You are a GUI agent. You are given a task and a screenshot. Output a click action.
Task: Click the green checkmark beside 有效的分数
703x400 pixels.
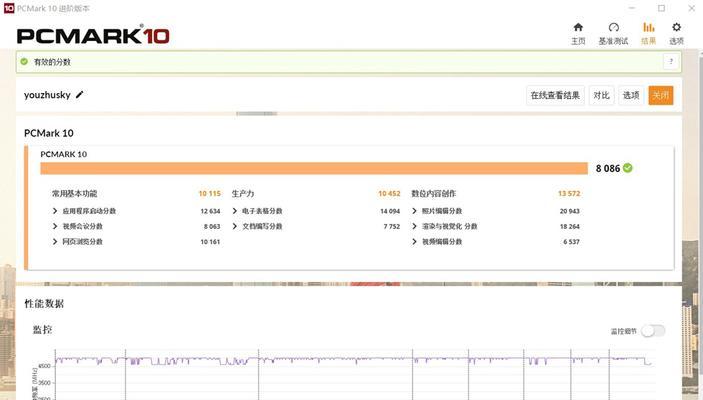pyautogui.click(x=24, y=61)
